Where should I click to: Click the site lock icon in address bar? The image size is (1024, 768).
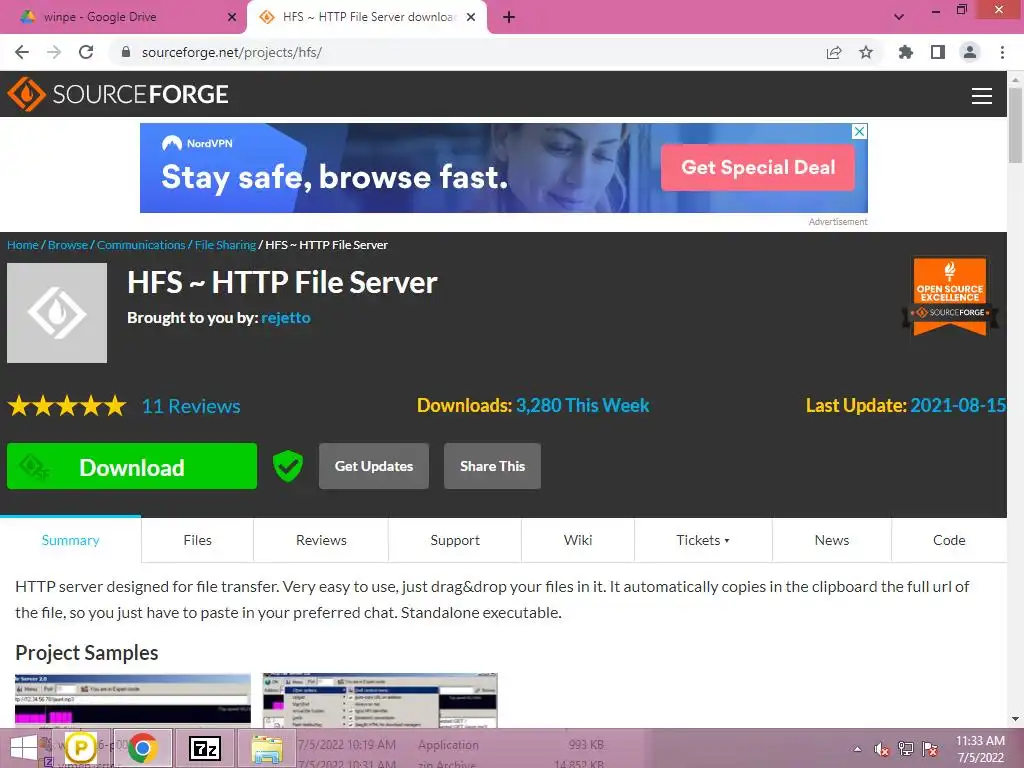[x=126, y=52]
